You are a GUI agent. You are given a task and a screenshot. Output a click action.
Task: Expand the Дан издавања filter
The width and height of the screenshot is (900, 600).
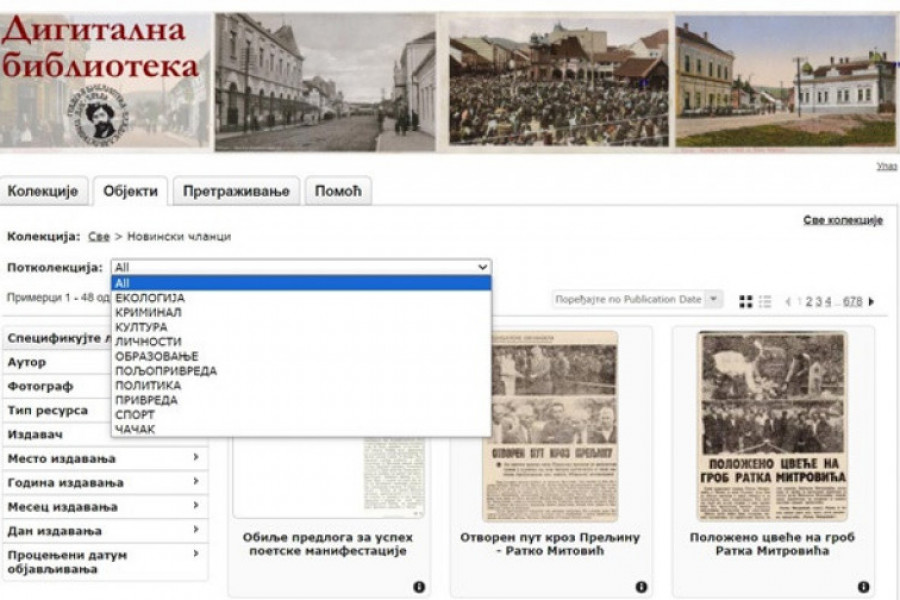click(x=105, y=531)
